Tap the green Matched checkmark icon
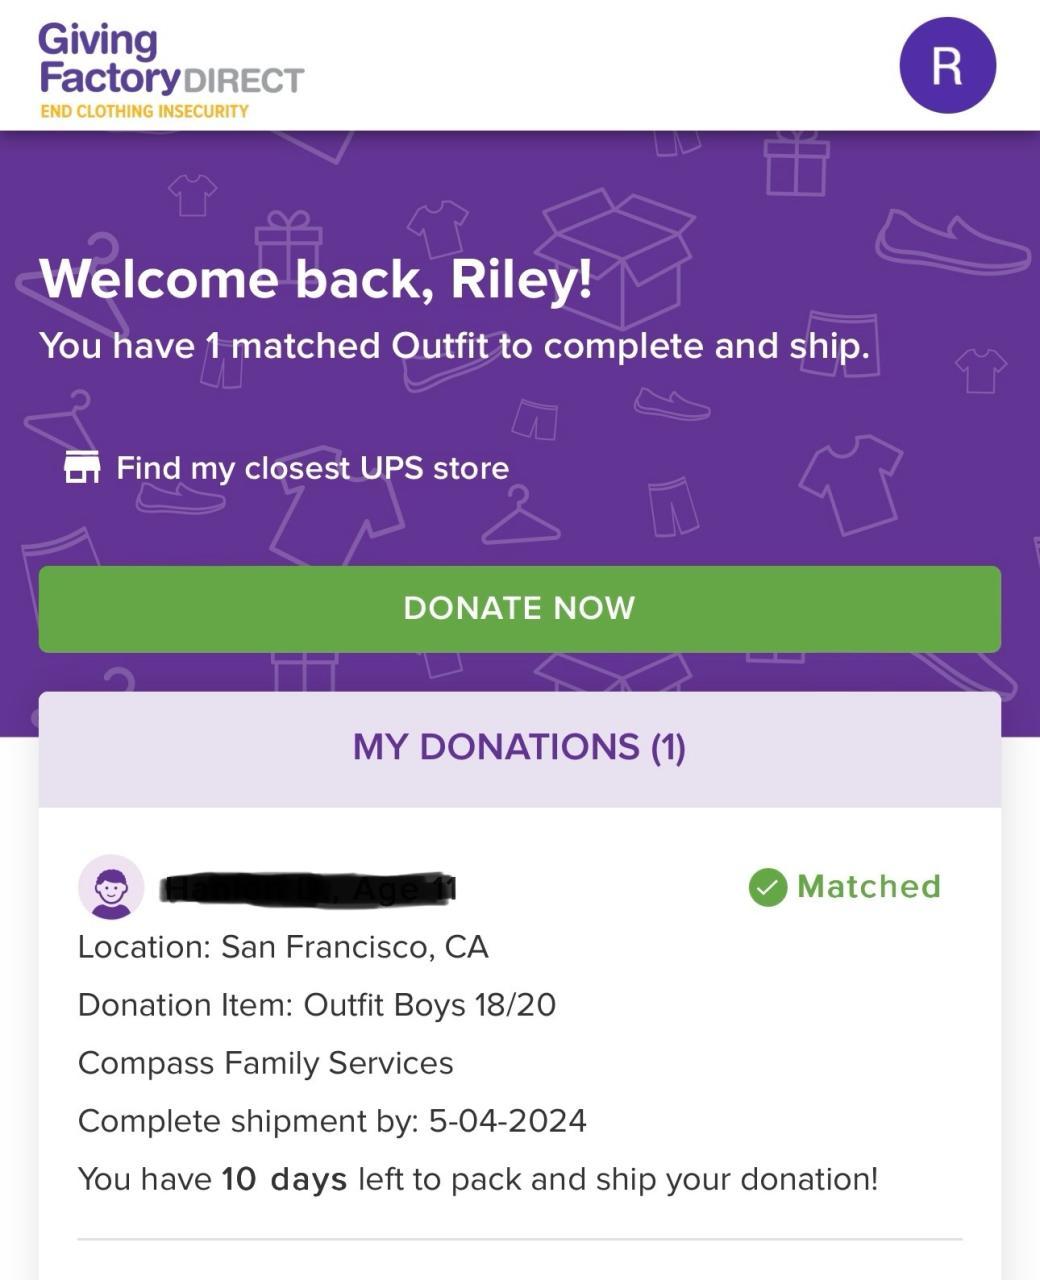The width and height of the screenshot is (1040, 1280). point(768,887)
